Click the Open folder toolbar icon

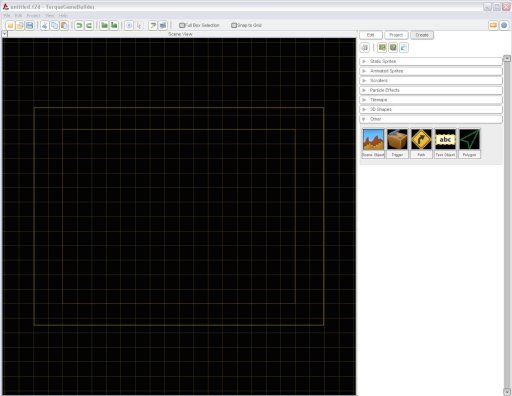pyautogui.click(x=20, y=25)
